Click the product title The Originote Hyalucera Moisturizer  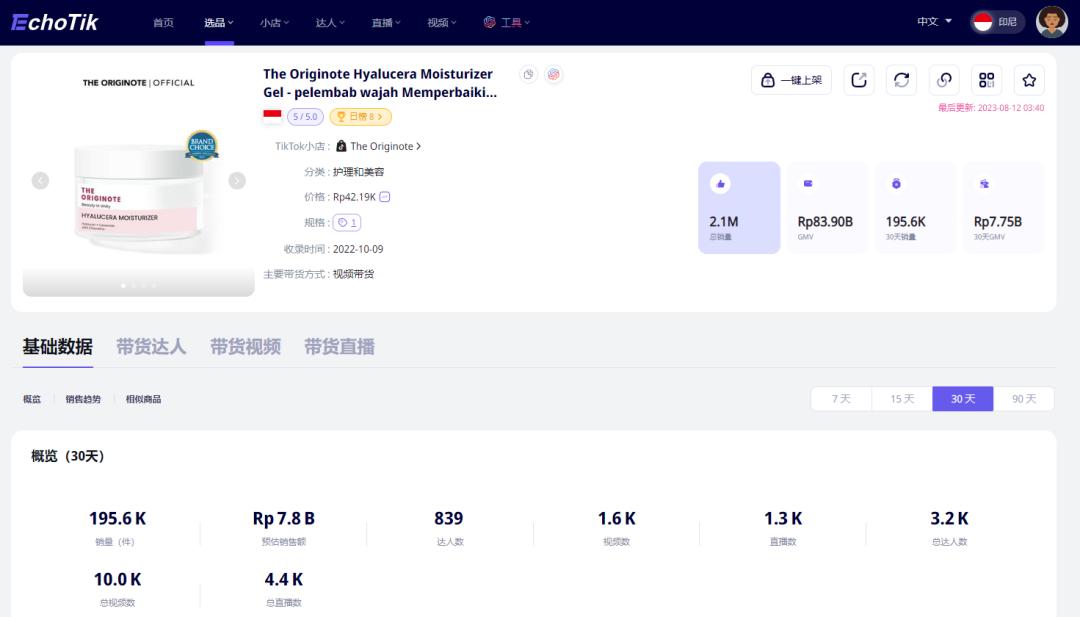380,83
